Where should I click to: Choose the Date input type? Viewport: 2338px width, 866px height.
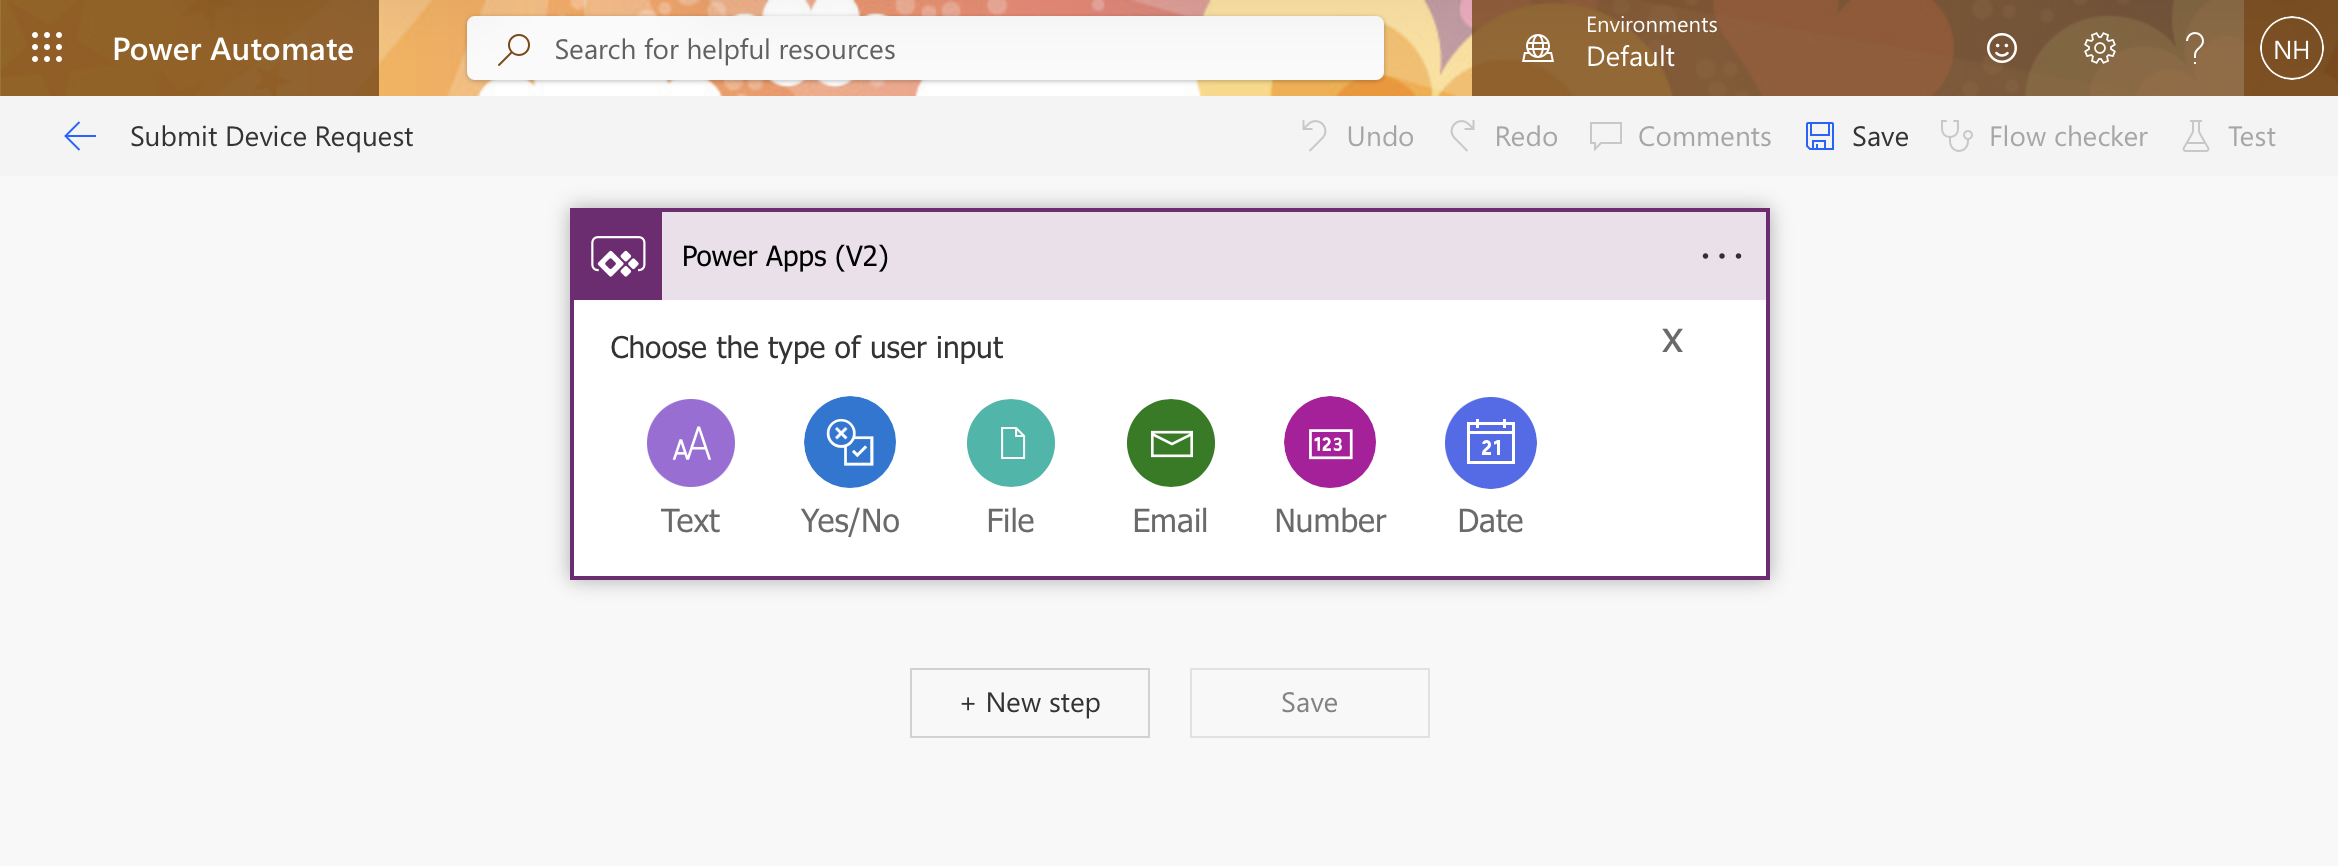click(1491, 467)
